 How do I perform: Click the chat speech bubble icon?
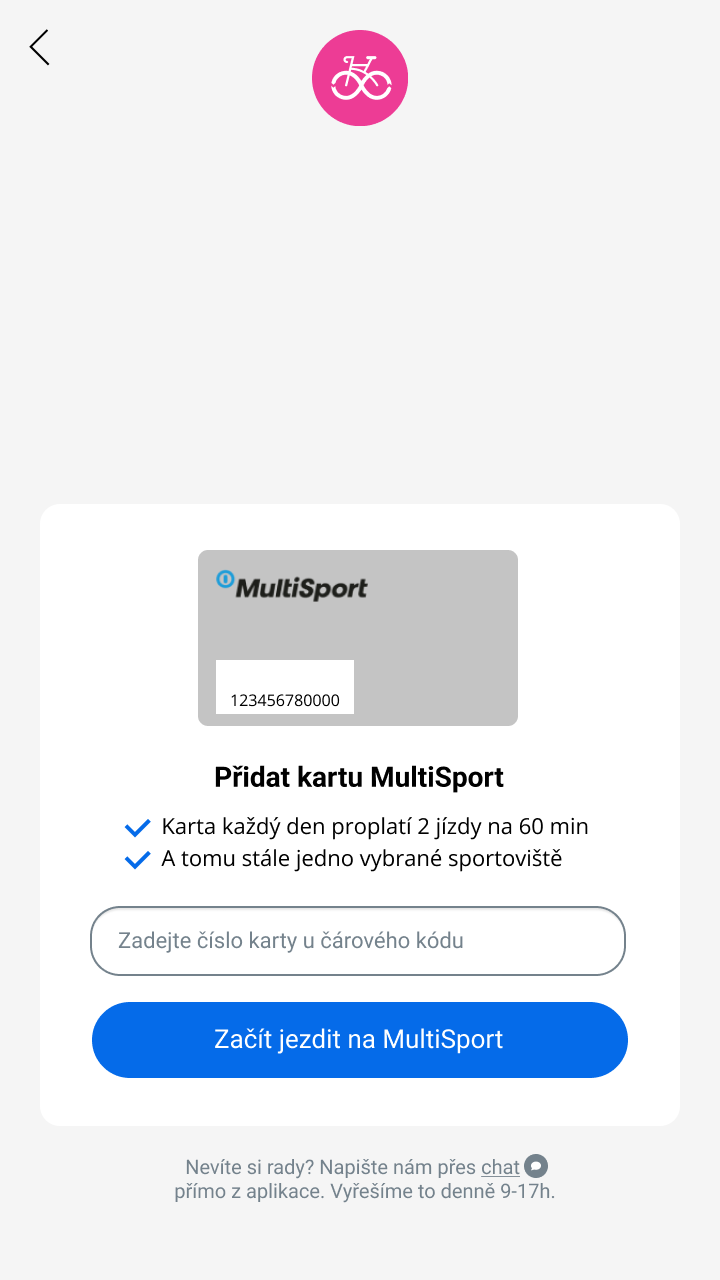pyautogui.click(x=537, y=1166)
